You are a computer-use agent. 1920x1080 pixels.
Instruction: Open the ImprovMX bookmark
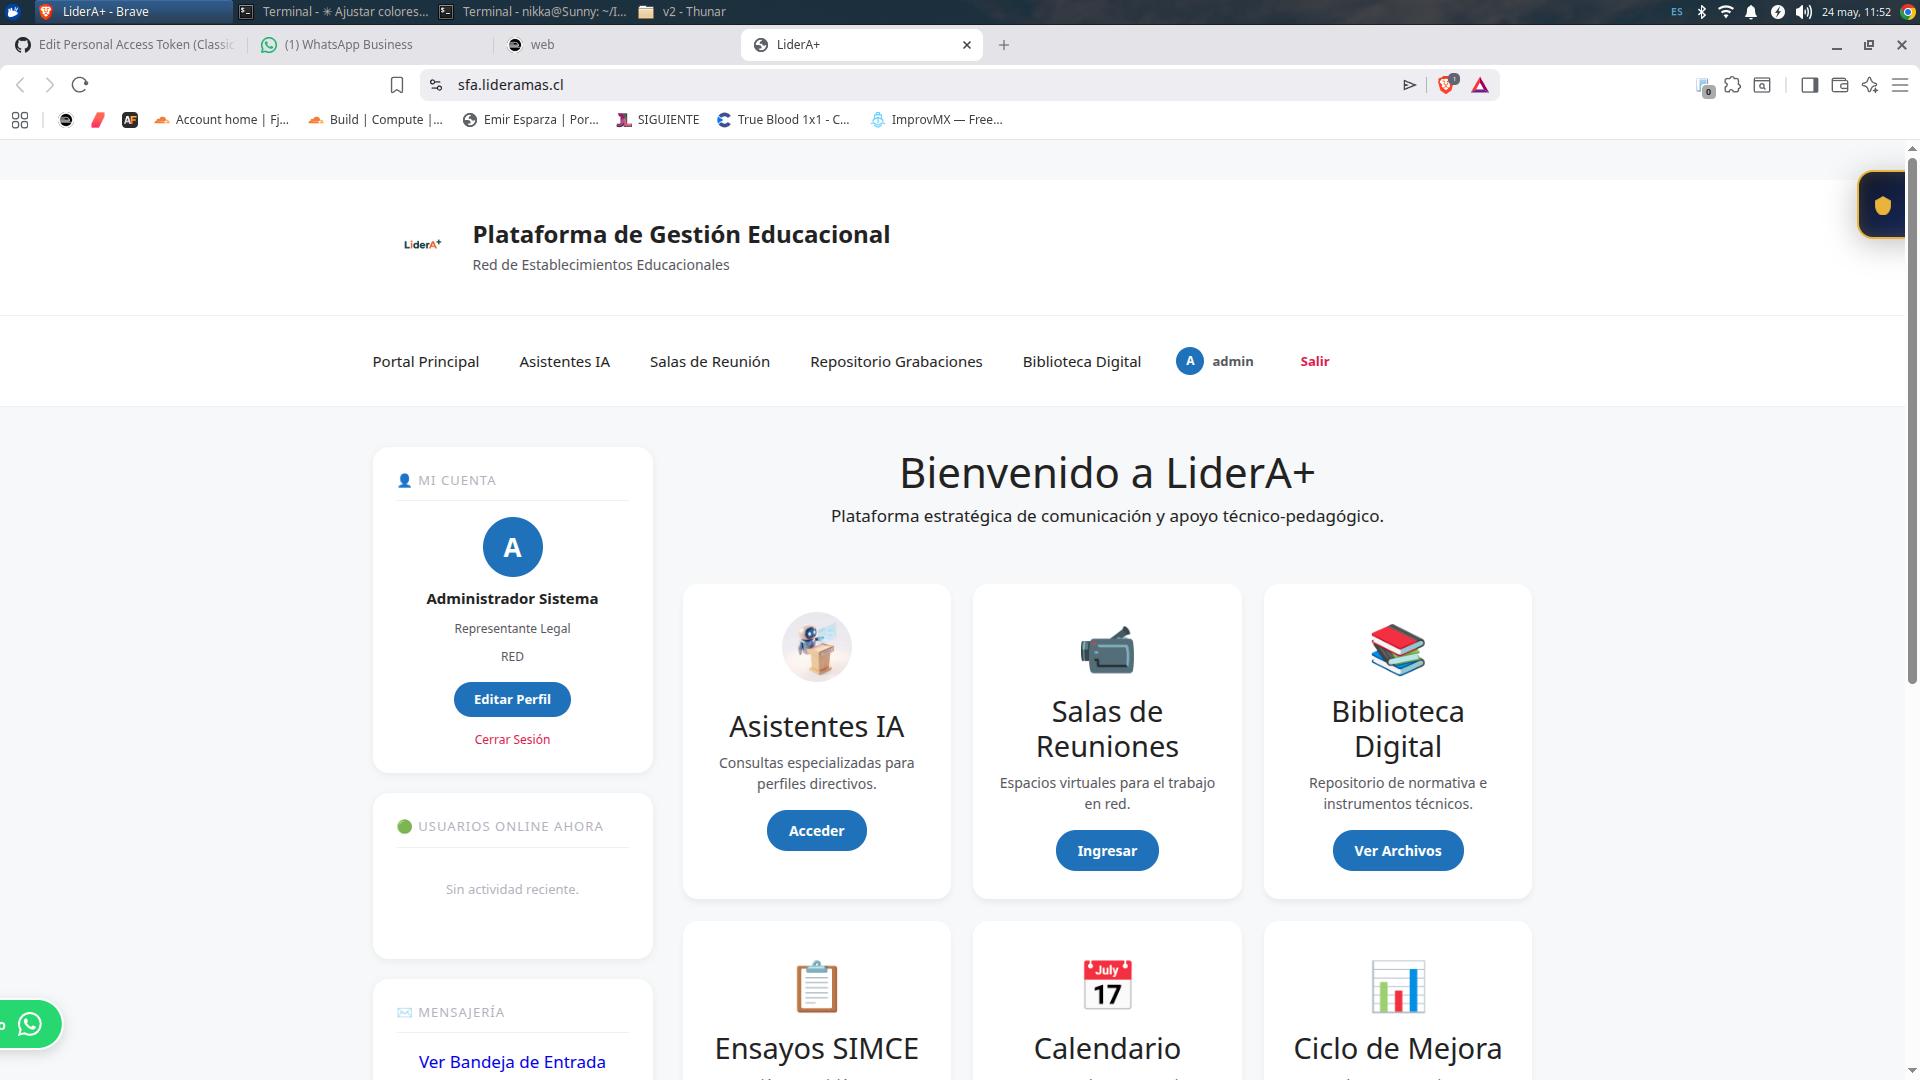(937, 120)
